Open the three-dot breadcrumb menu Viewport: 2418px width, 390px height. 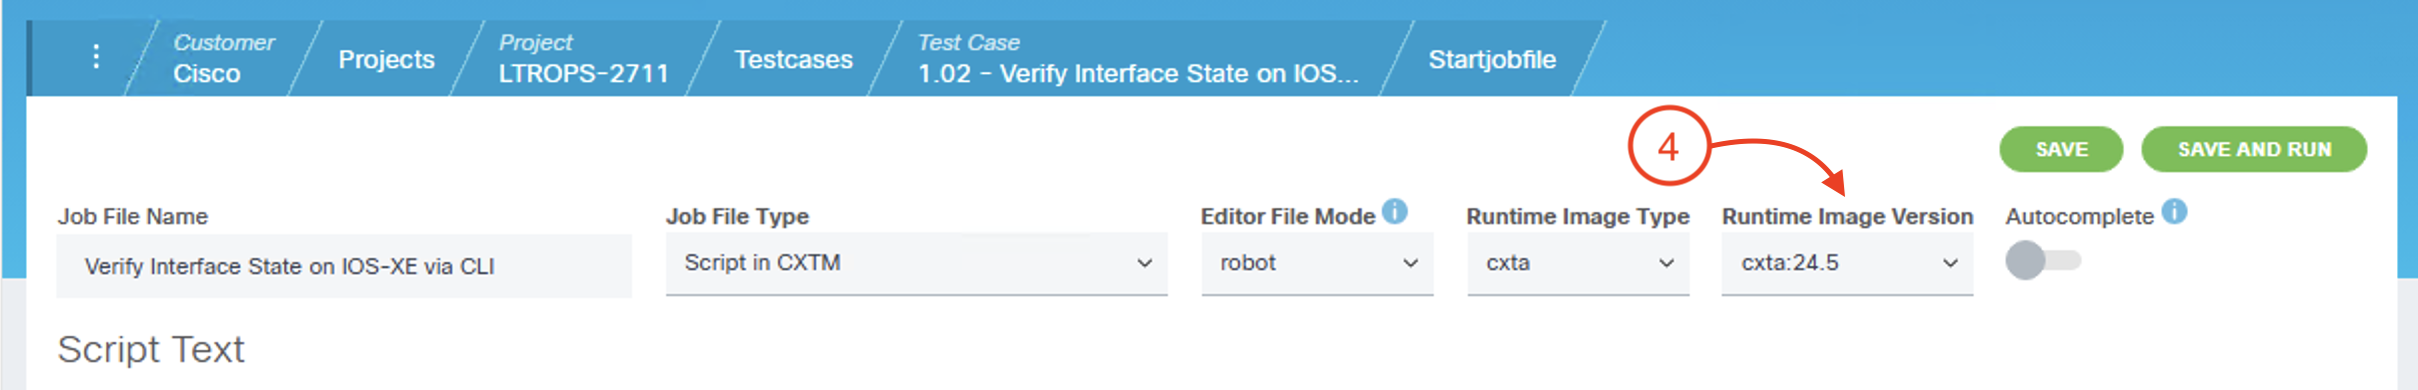96,57
